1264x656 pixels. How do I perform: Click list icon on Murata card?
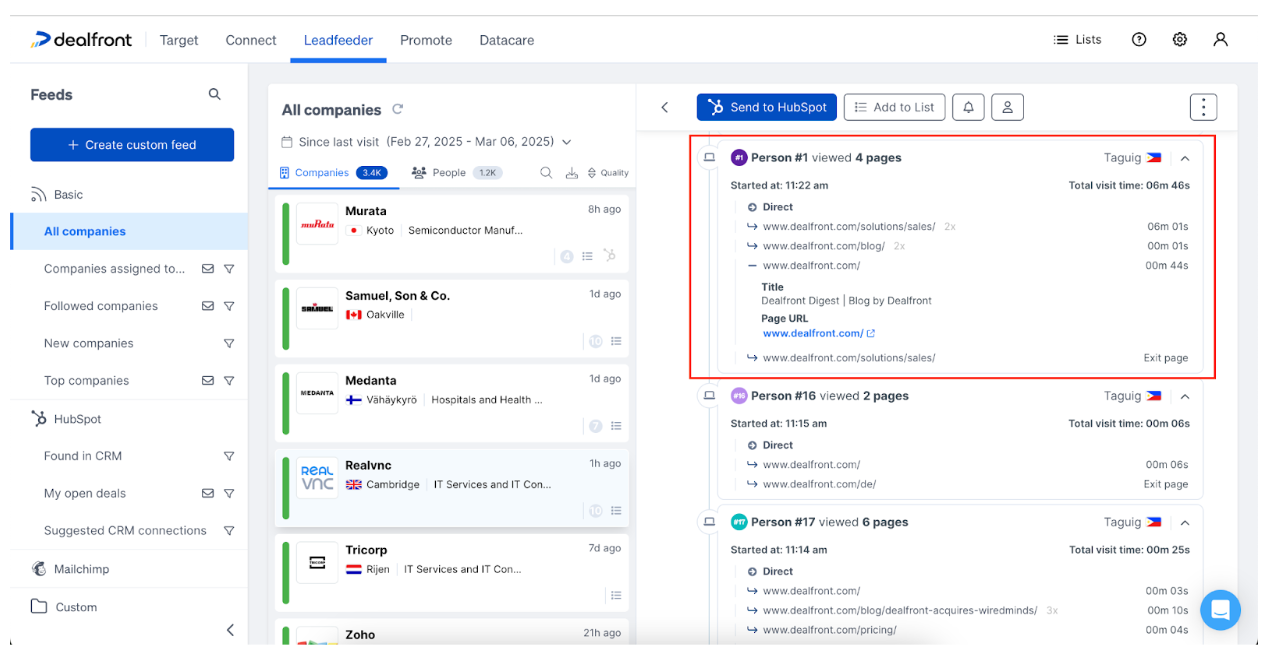[588, 256]
